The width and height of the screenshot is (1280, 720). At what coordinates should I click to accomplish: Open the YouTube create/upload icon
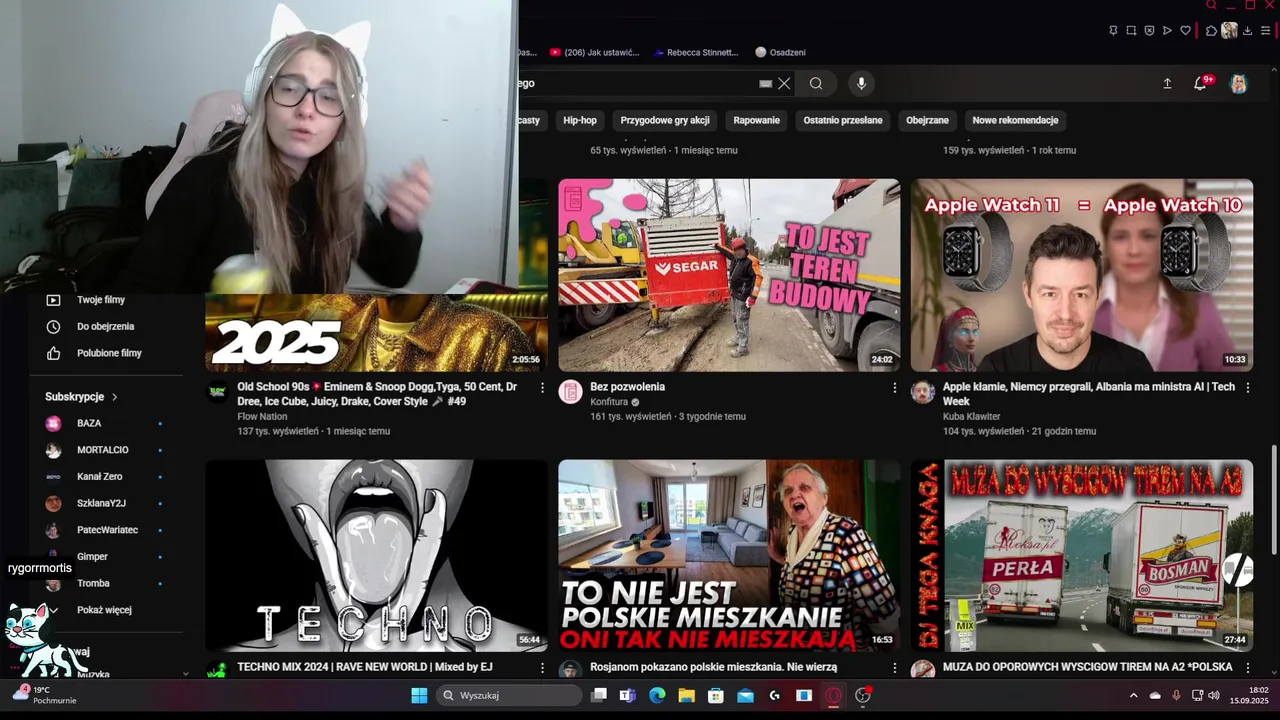point(1167,84)
